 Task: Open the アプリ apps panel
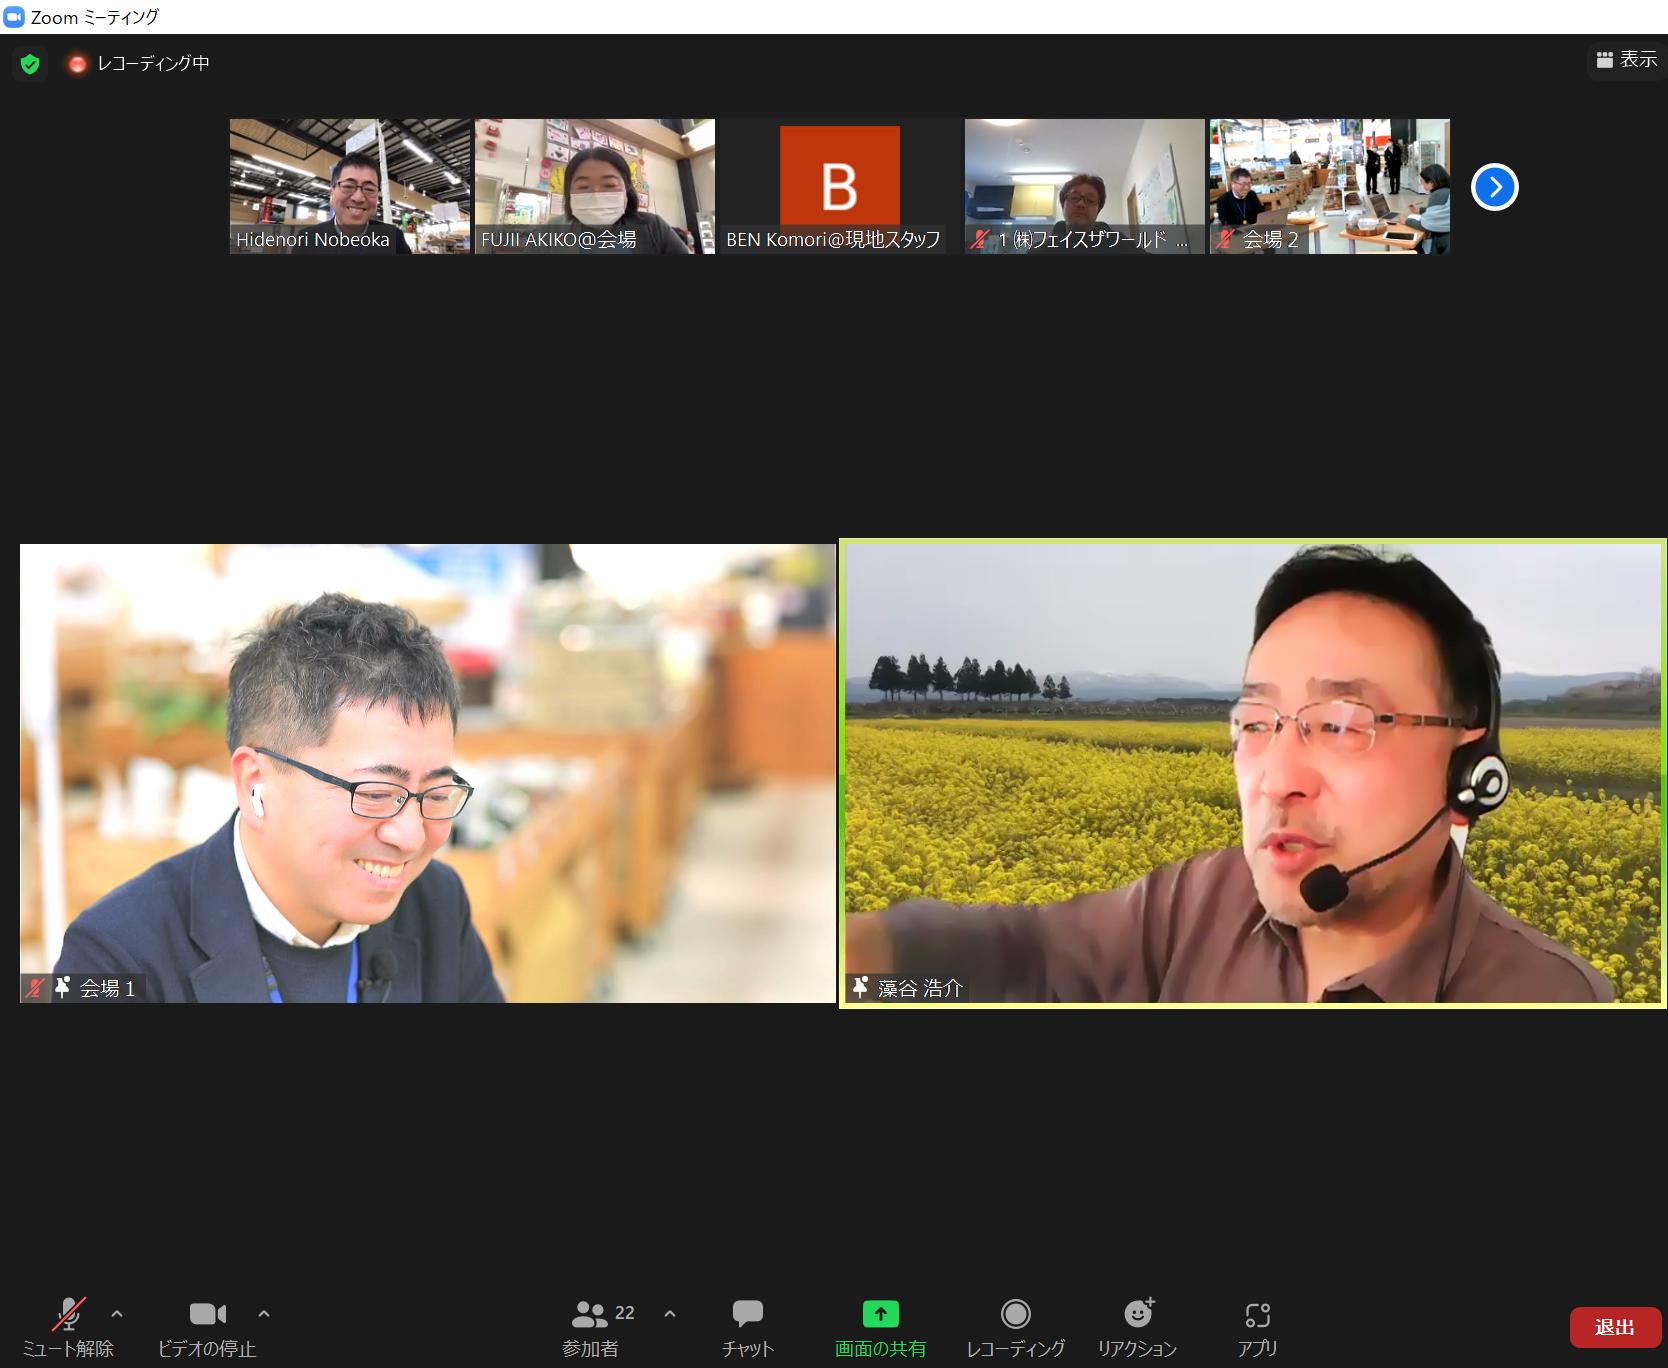(x=1258, y=1328)
